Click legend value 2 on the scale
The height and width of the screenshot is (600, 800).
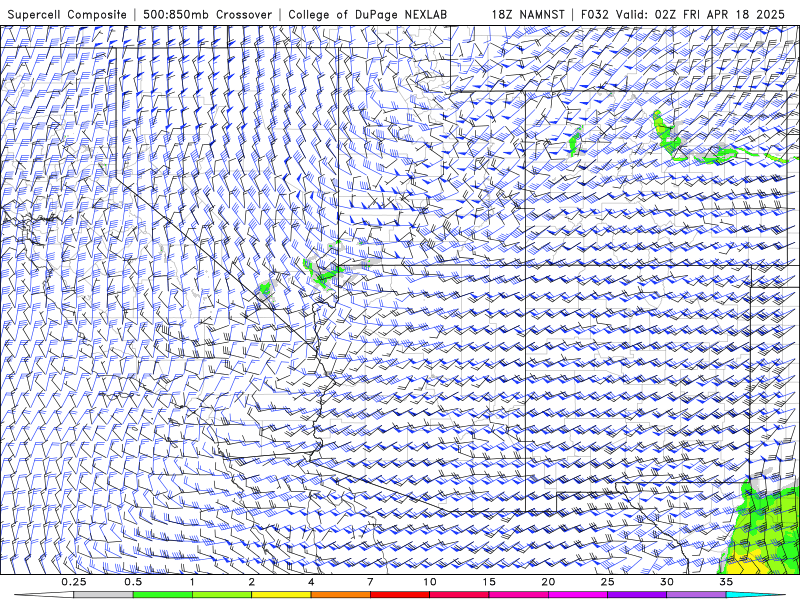(252, 582)
